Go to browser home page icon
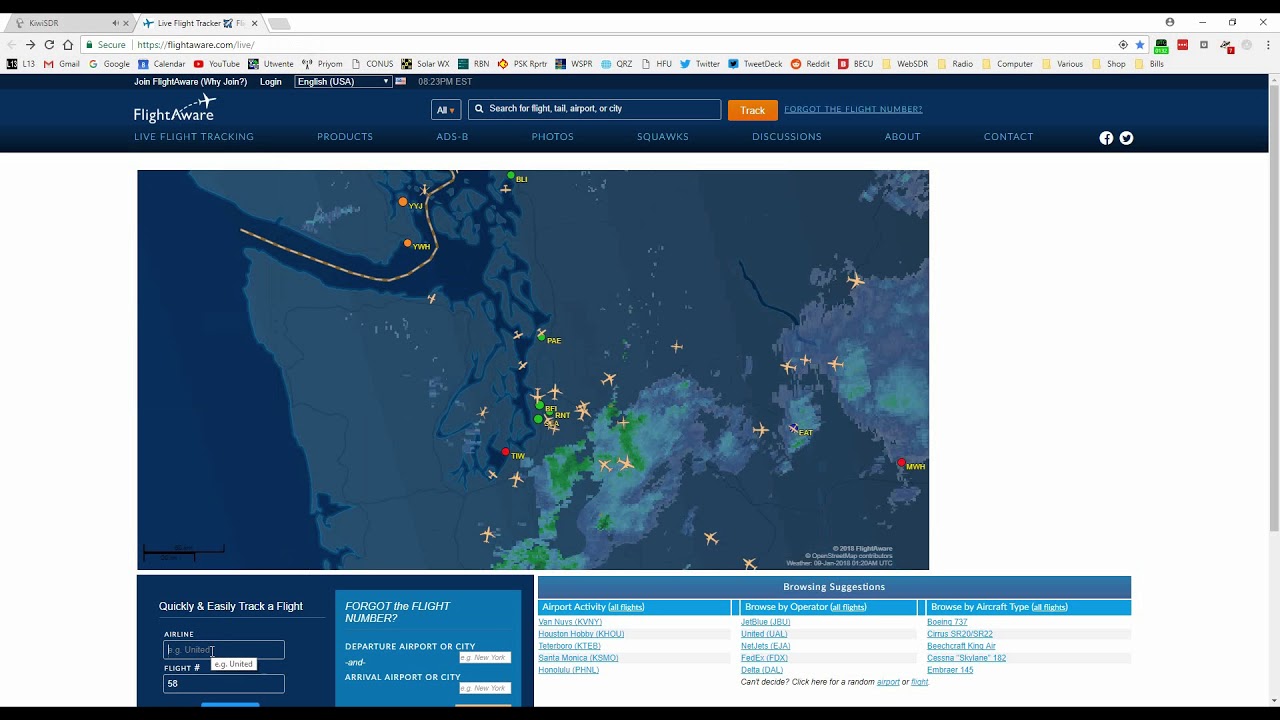This screenshot has width=1280, height=720. coord(68,45)
